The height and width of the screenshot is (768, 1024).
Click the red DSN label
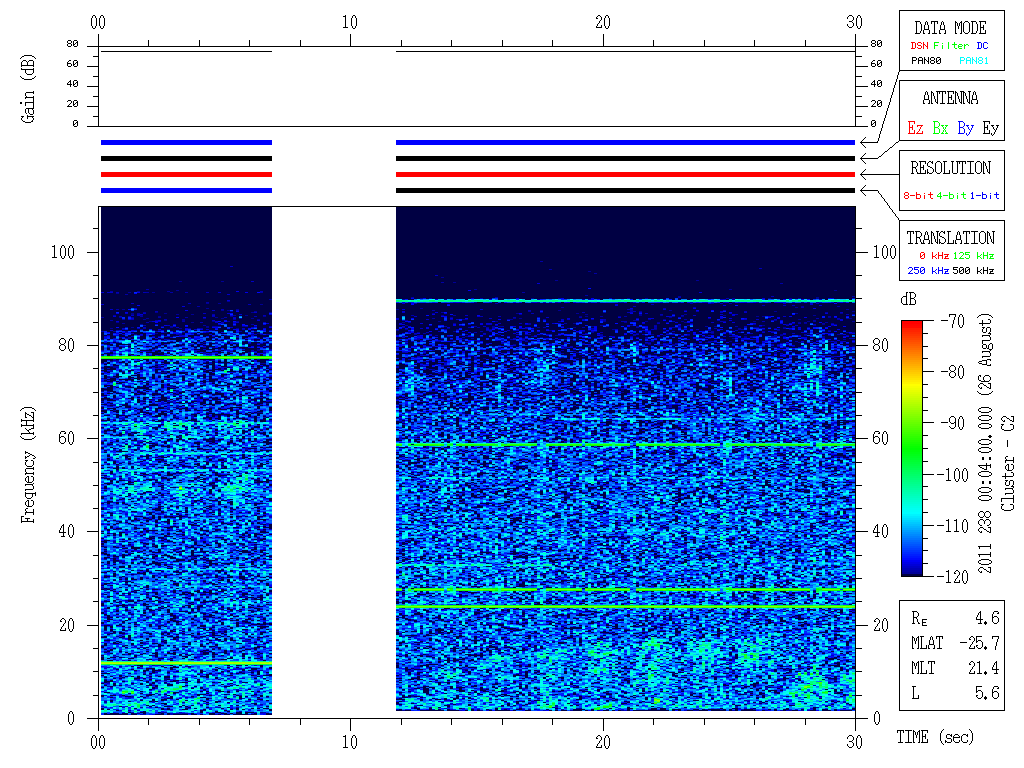pyautogui.click(x=919, y=46)
